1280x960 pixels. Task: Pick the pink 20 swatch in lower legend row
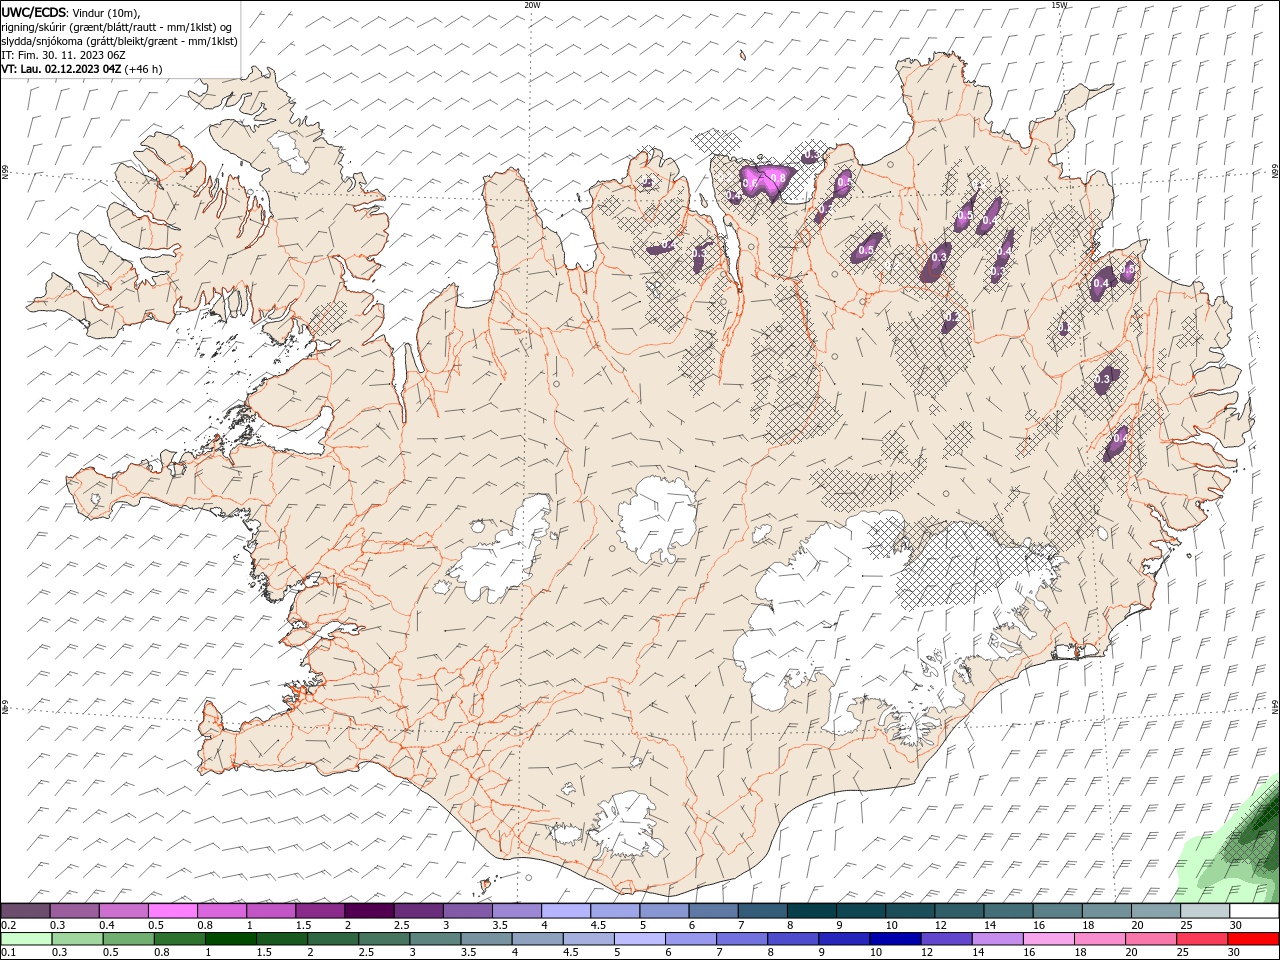1149,939
